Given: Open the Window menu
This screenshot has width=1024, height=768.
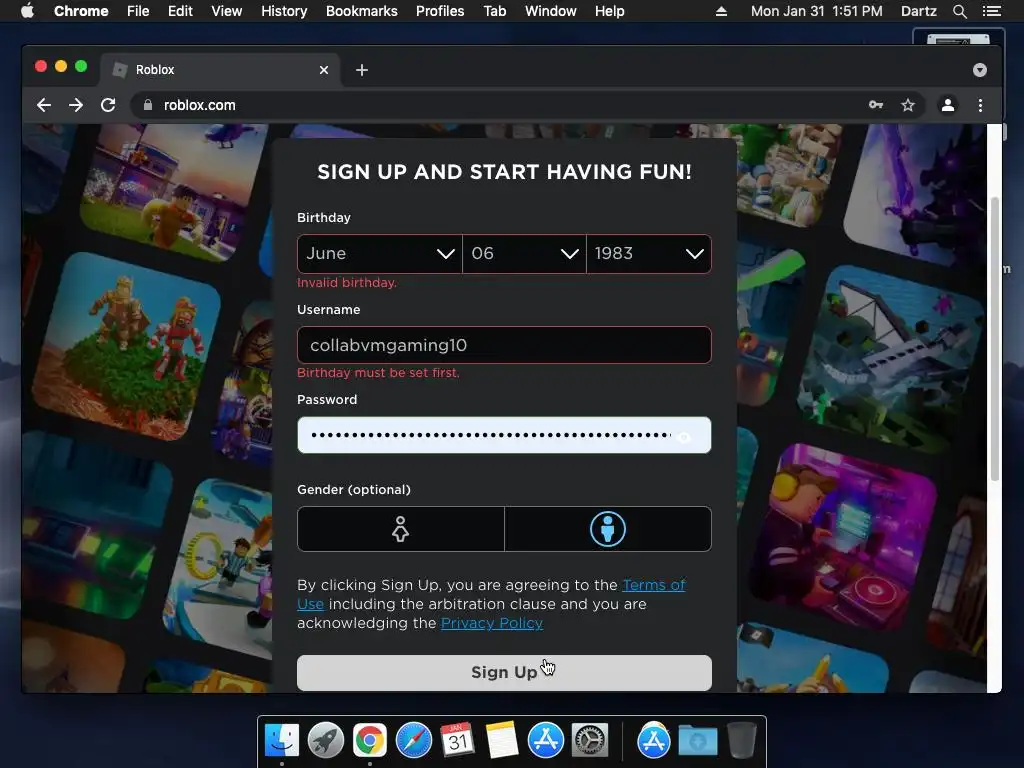Looking at the screenshot, I should 551,11.
